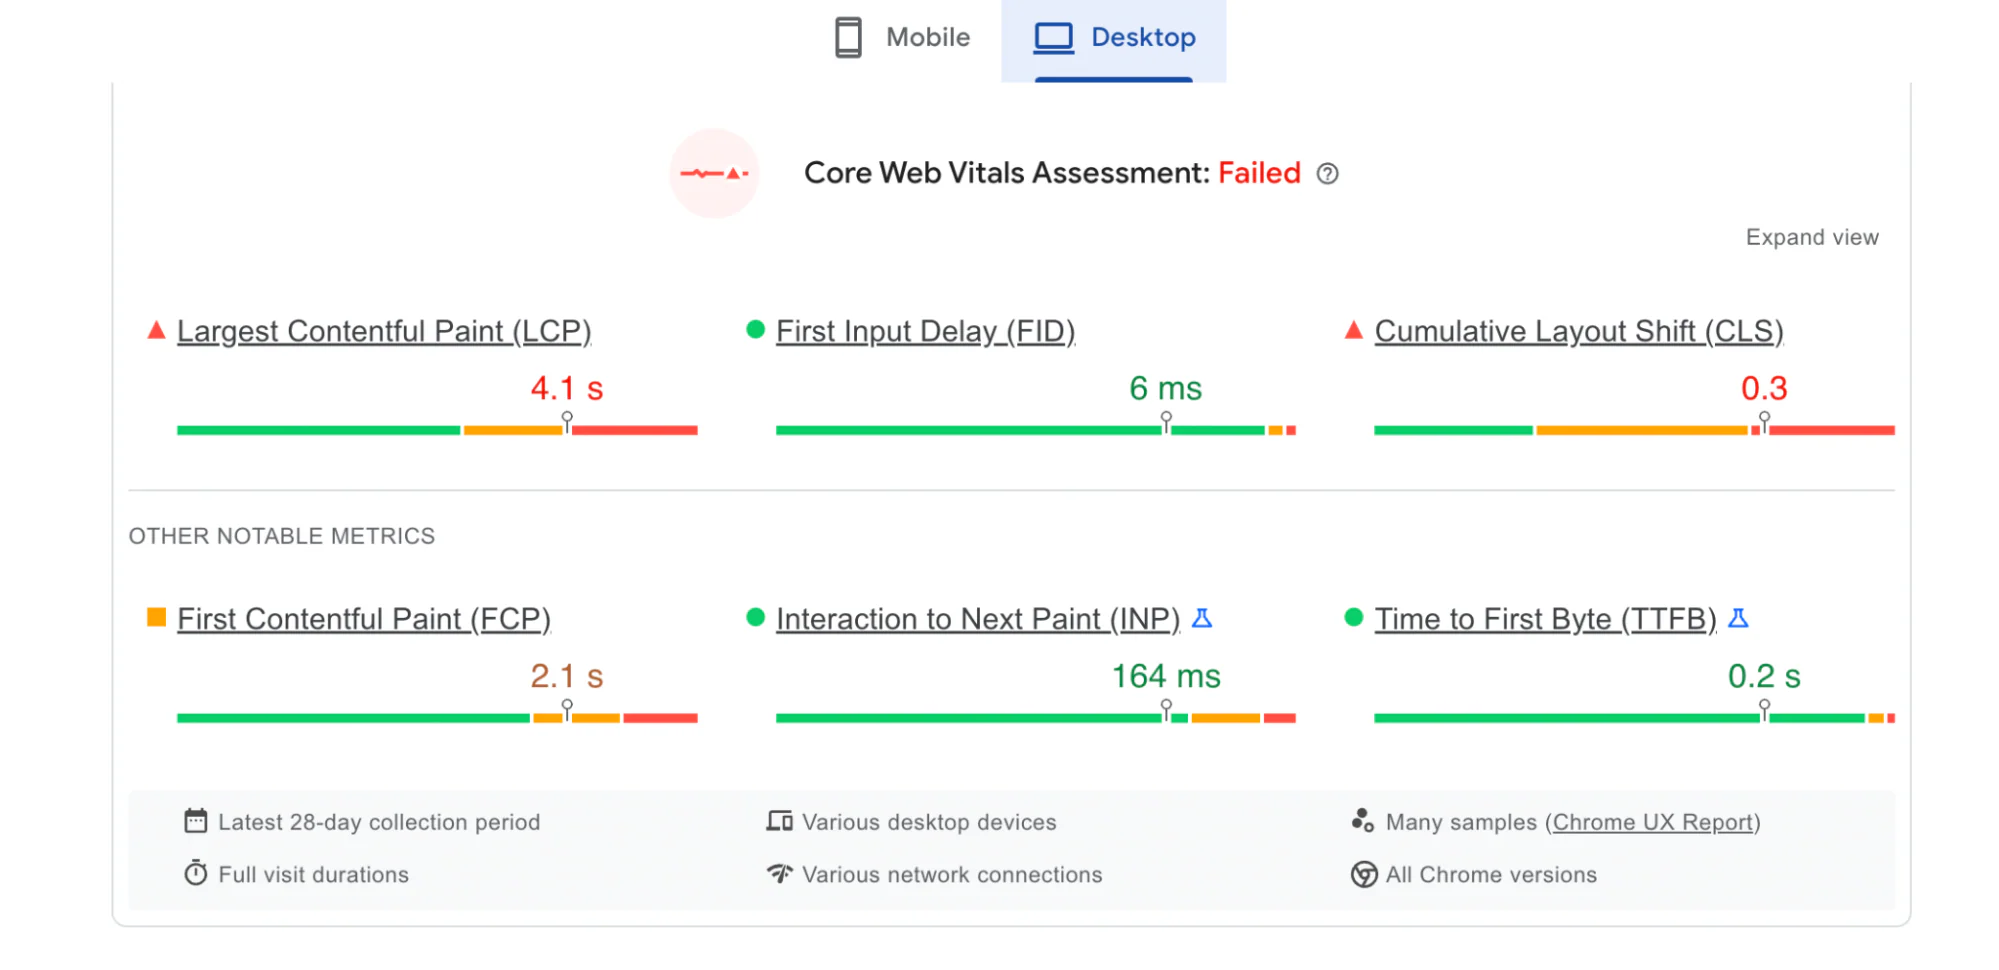Image resolution: width=1999 pixels, height=970 pixels.
Task: Open Cumulative Layout Shift metric details
Action: [1578, 331]
